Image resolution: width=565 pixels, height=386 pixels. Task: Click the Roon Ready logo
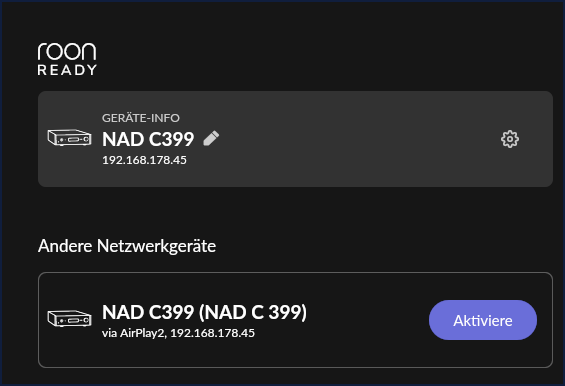(x=67, y=59)
